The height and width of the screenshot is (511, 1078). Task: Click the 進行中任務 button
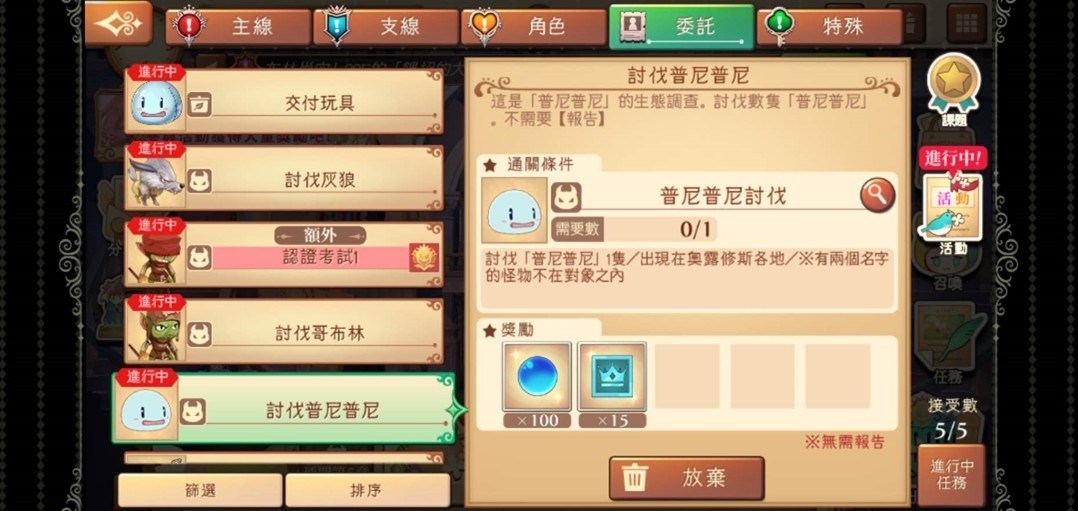pyautogui.click(x=952, y=475)
